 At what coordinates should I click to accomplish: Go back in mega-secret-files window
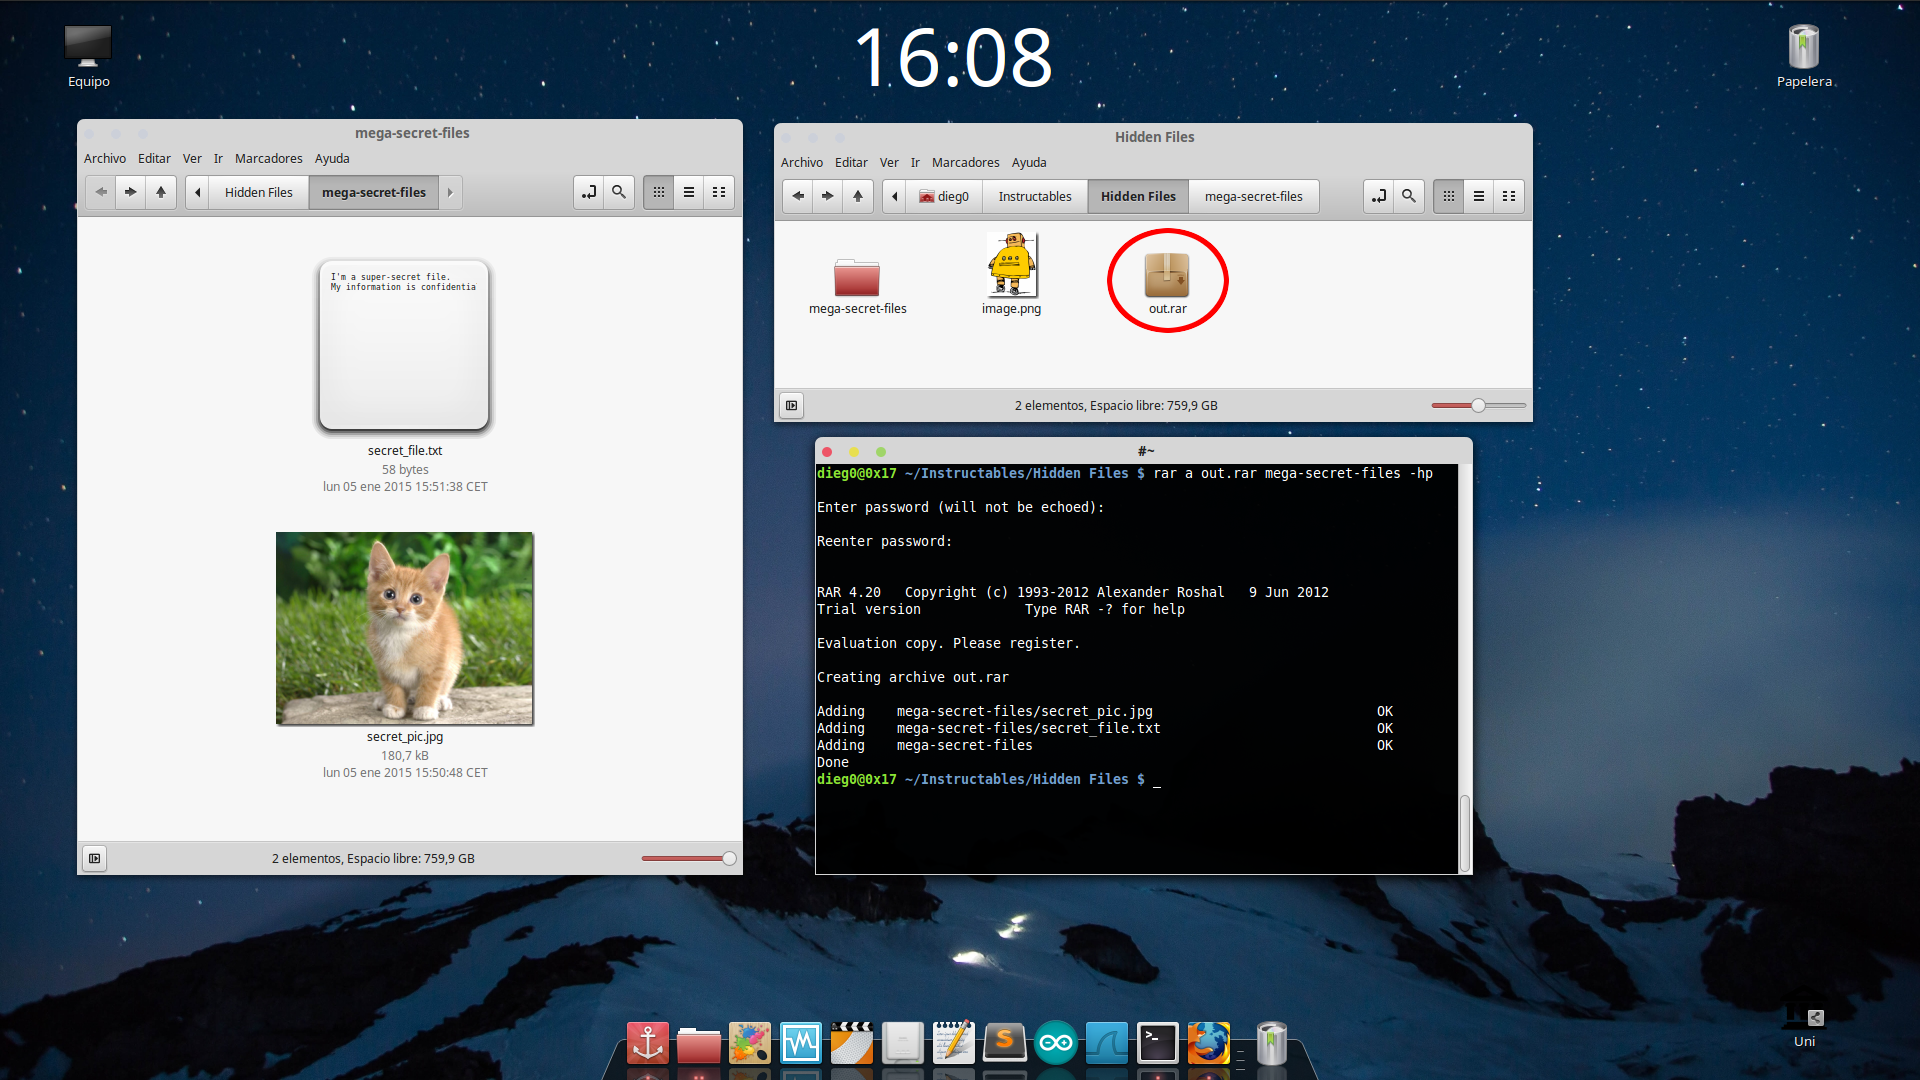click(101, 192)
